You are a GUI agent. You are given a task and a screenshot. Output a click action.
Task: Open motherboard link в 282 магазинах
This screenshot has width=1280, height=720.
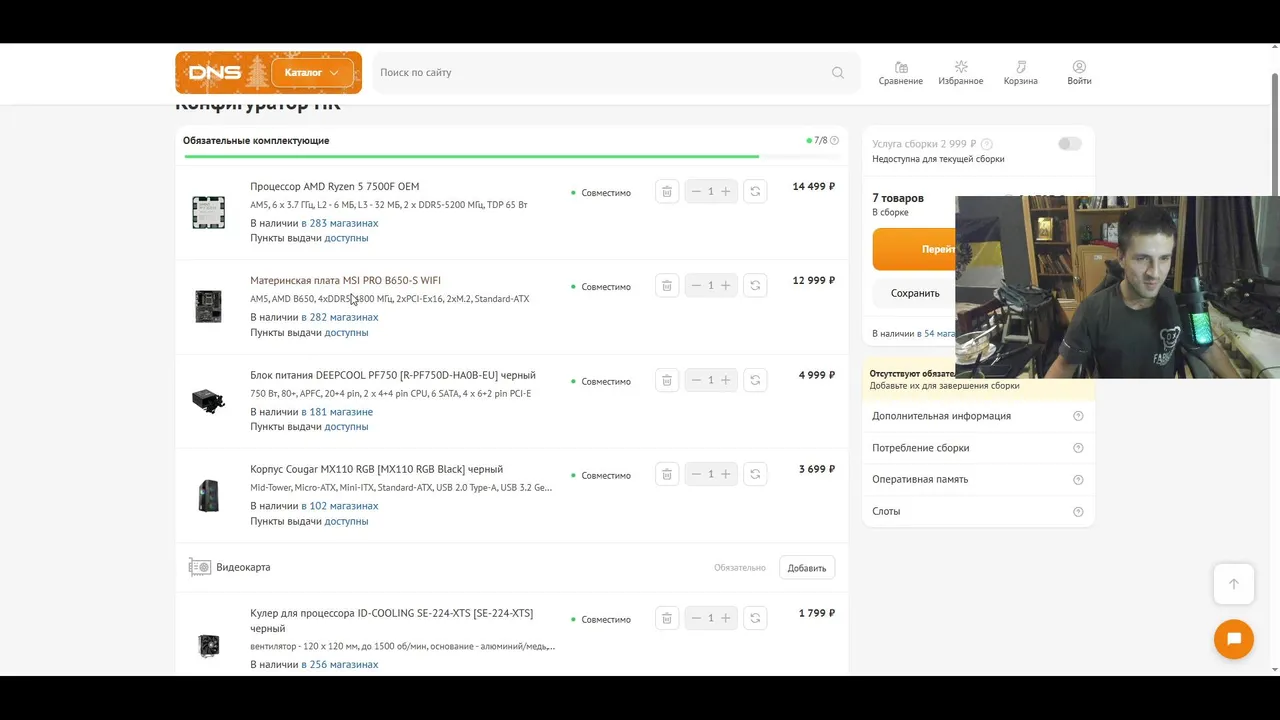(340, 317)
